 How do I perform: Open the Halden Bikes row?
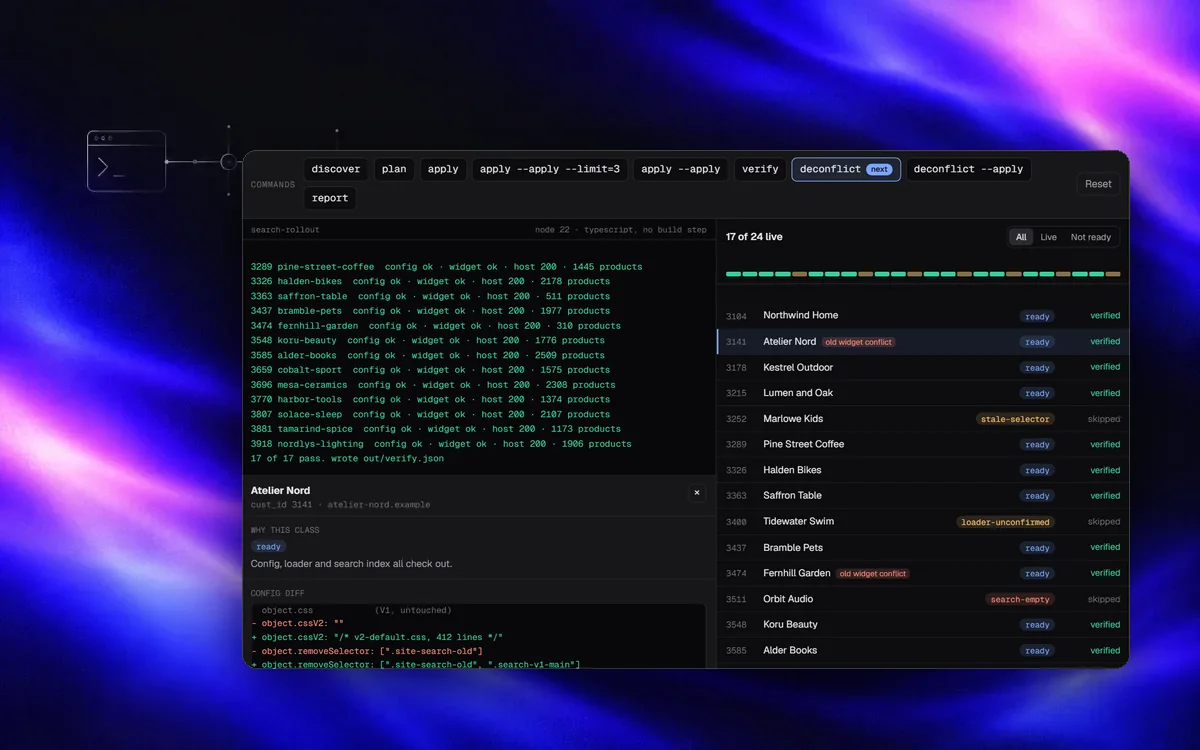[923, 470]
